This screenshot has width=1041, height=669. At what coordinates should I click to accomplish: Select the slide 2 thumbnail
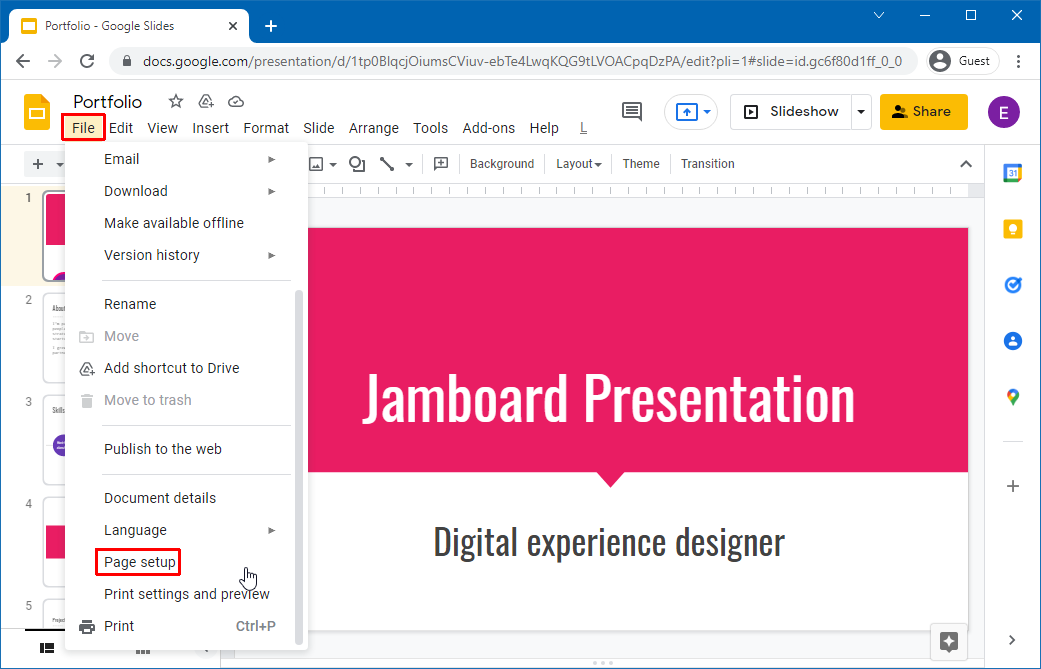point(54,338)
